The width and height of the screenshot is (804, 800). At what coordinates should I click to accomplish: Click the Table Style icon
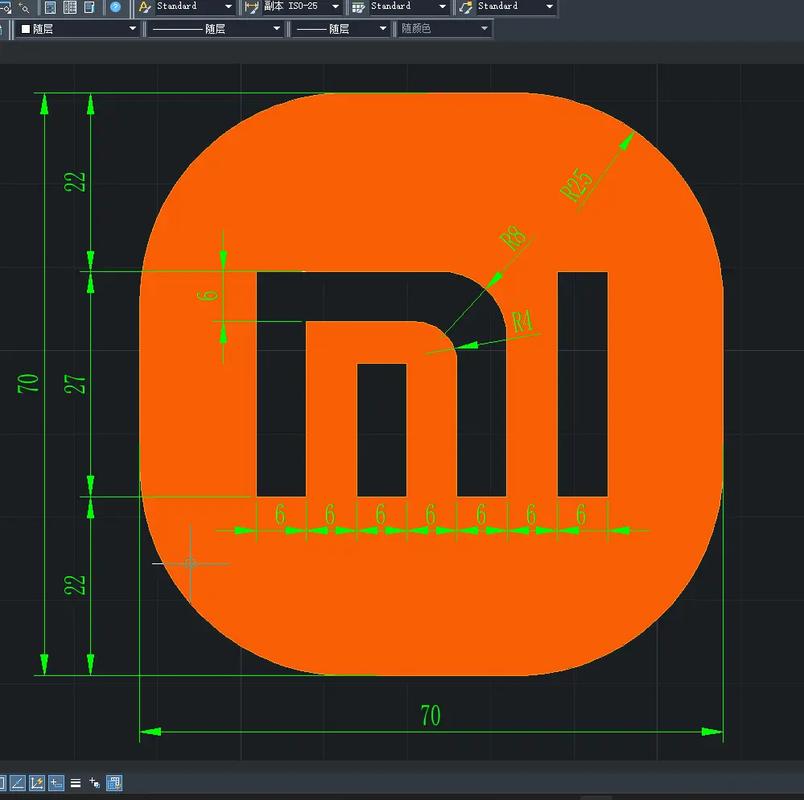[358, 7]
